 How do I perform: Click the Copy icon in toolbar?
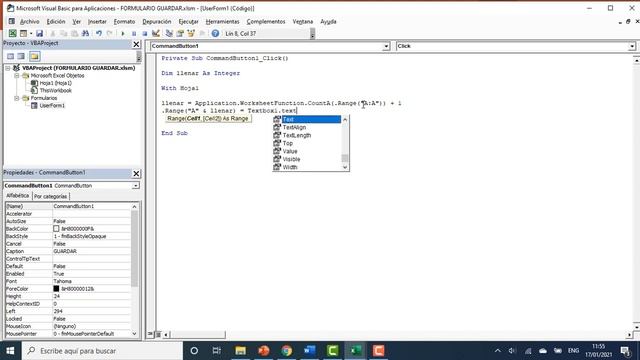coord(63,33)
